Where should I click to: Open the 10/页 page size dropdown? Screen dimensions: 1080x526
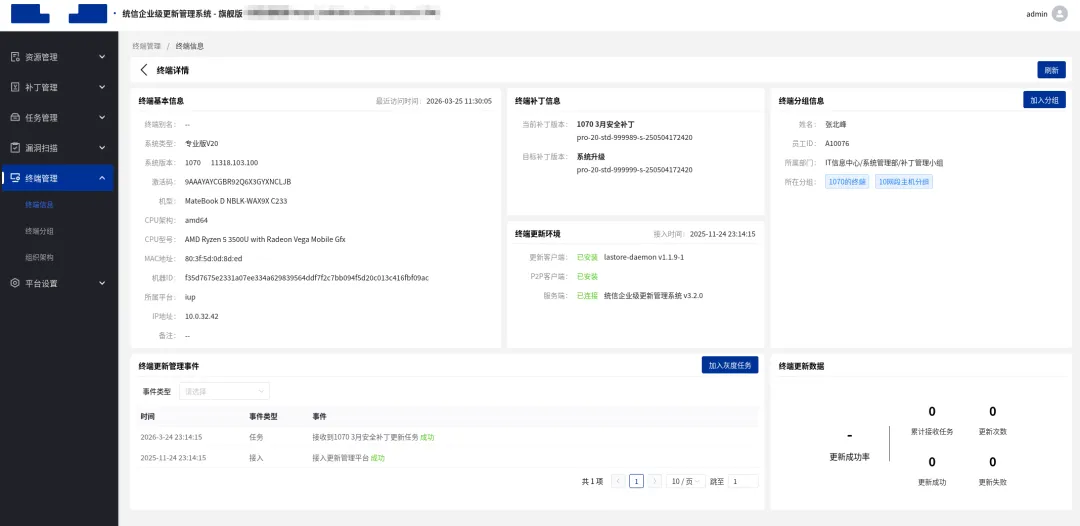[686, 481]
